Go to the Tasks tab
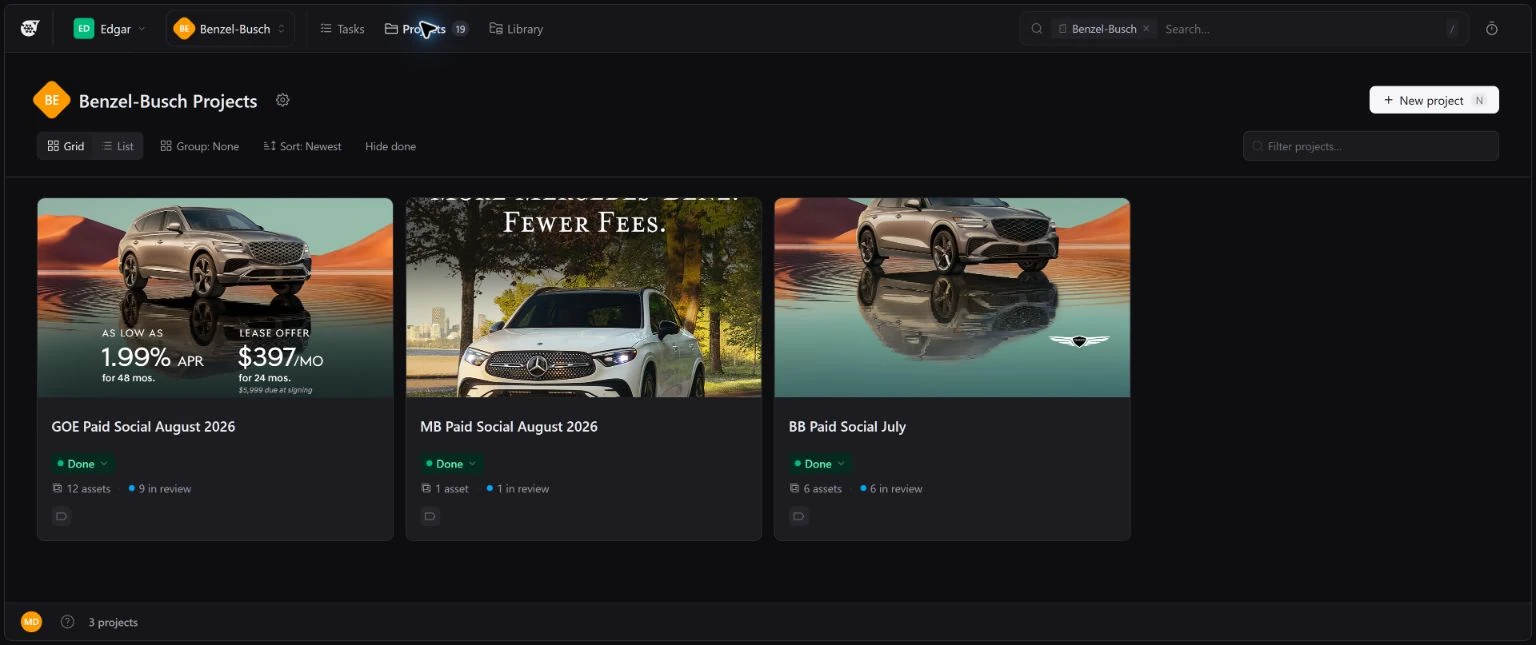Image resolution: width=1536 pixels, height=645 pixels. [342, 29]
